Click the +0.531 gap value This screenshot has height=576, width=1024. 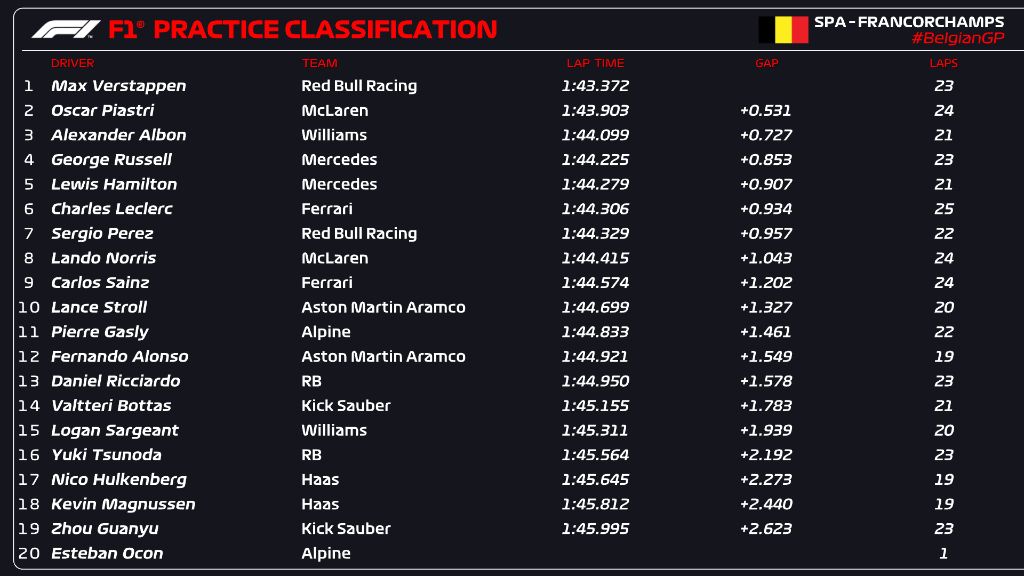tap(765, 111)
